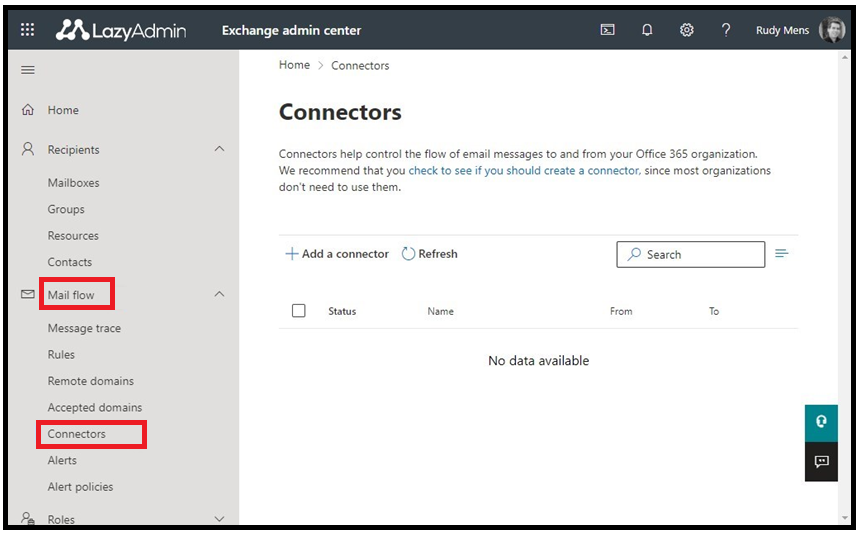Open Contacts in sidebar
Screen dimensions: 859x535
point(70,262)
